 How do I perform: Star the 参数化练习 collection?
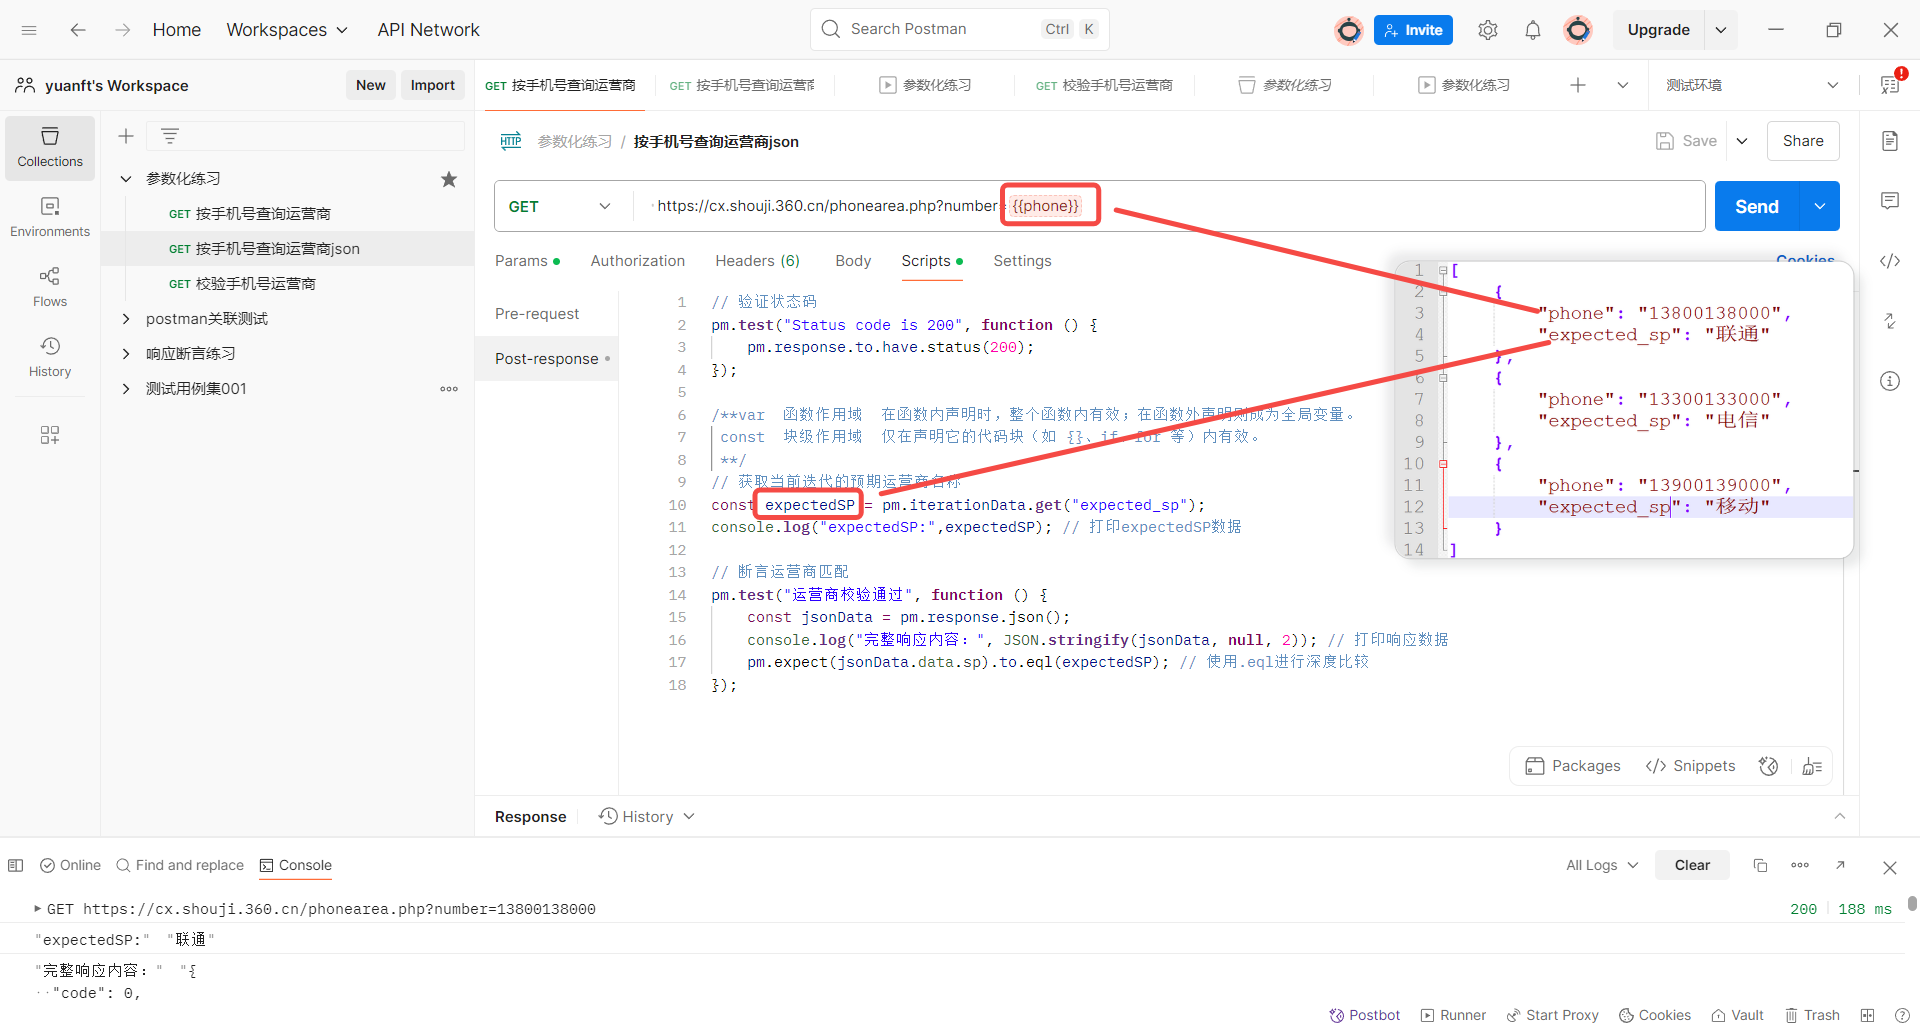point(449,179)
